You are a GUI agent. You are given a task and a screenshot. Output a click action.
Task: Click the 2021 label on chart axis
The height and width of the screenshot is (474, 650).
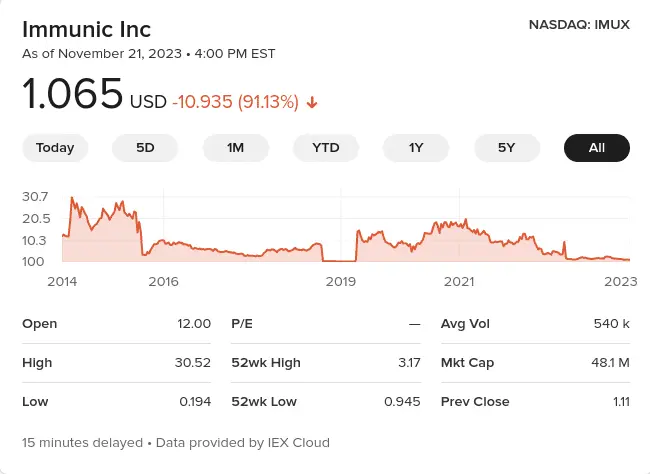click(x=459, y=281)
